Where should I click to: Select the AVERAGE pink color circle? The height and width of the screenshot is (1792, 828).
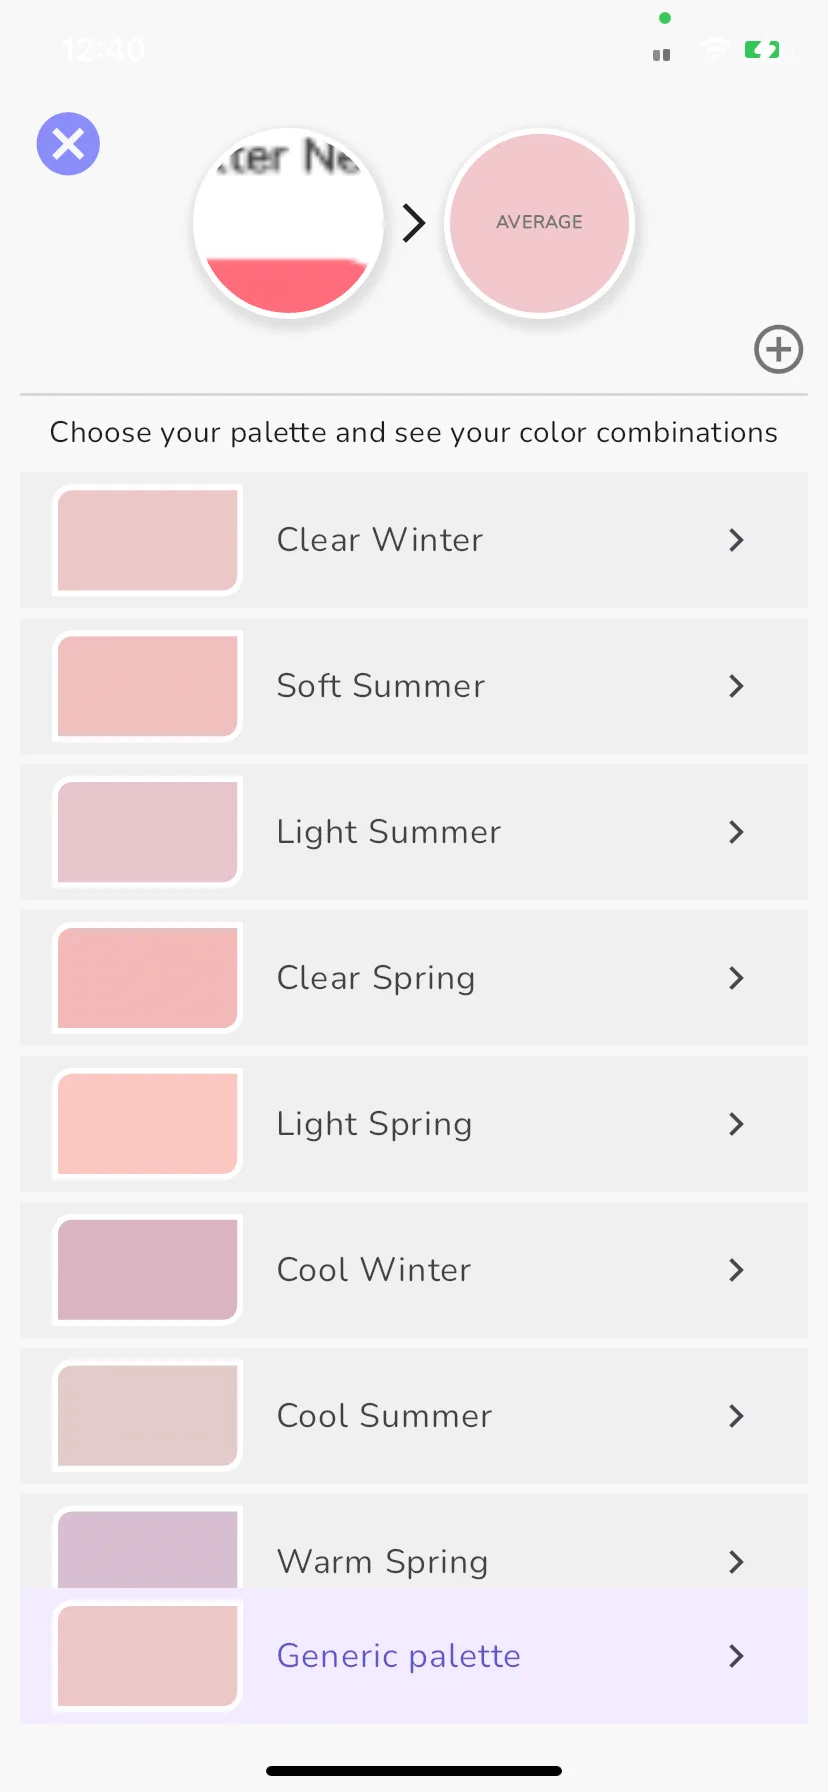[540, 223]
